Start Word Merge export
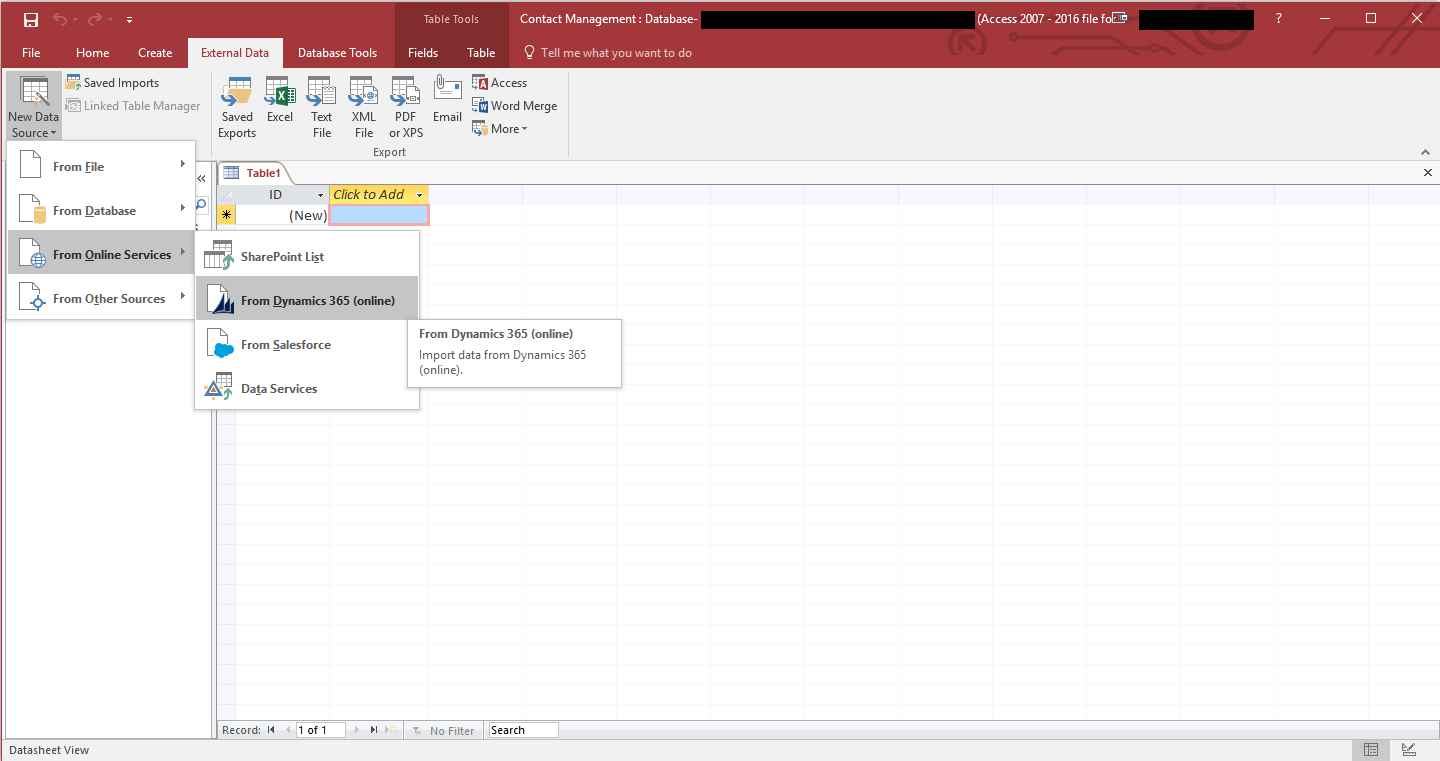This screenshot has width=1440, height=761. click(515, 106)
